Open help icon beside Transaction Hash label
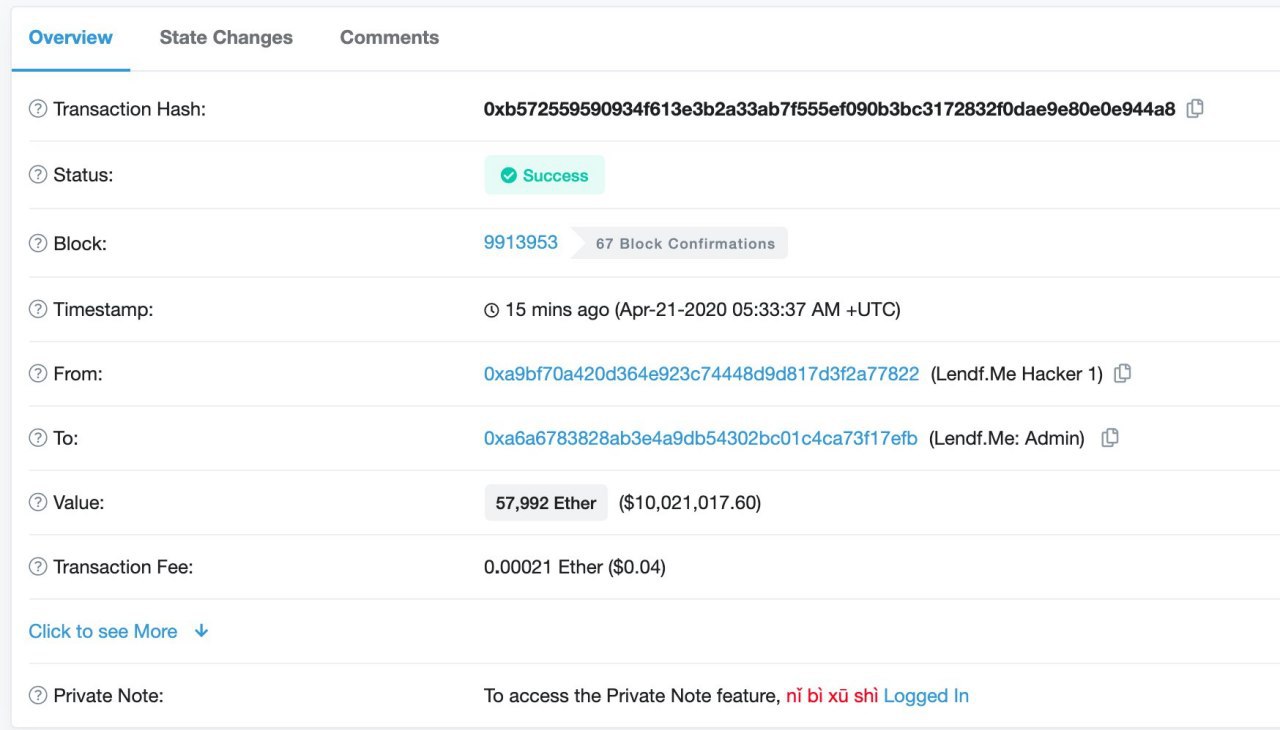Image resolution: width=1280 pixels, height=730 pixels. pos(38,109)
